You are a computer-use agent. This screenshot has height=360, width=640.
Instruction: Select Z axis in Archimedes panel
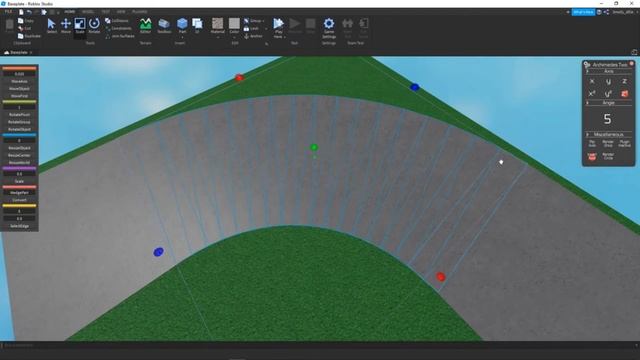pyautogui.click(x=624, y=82)
